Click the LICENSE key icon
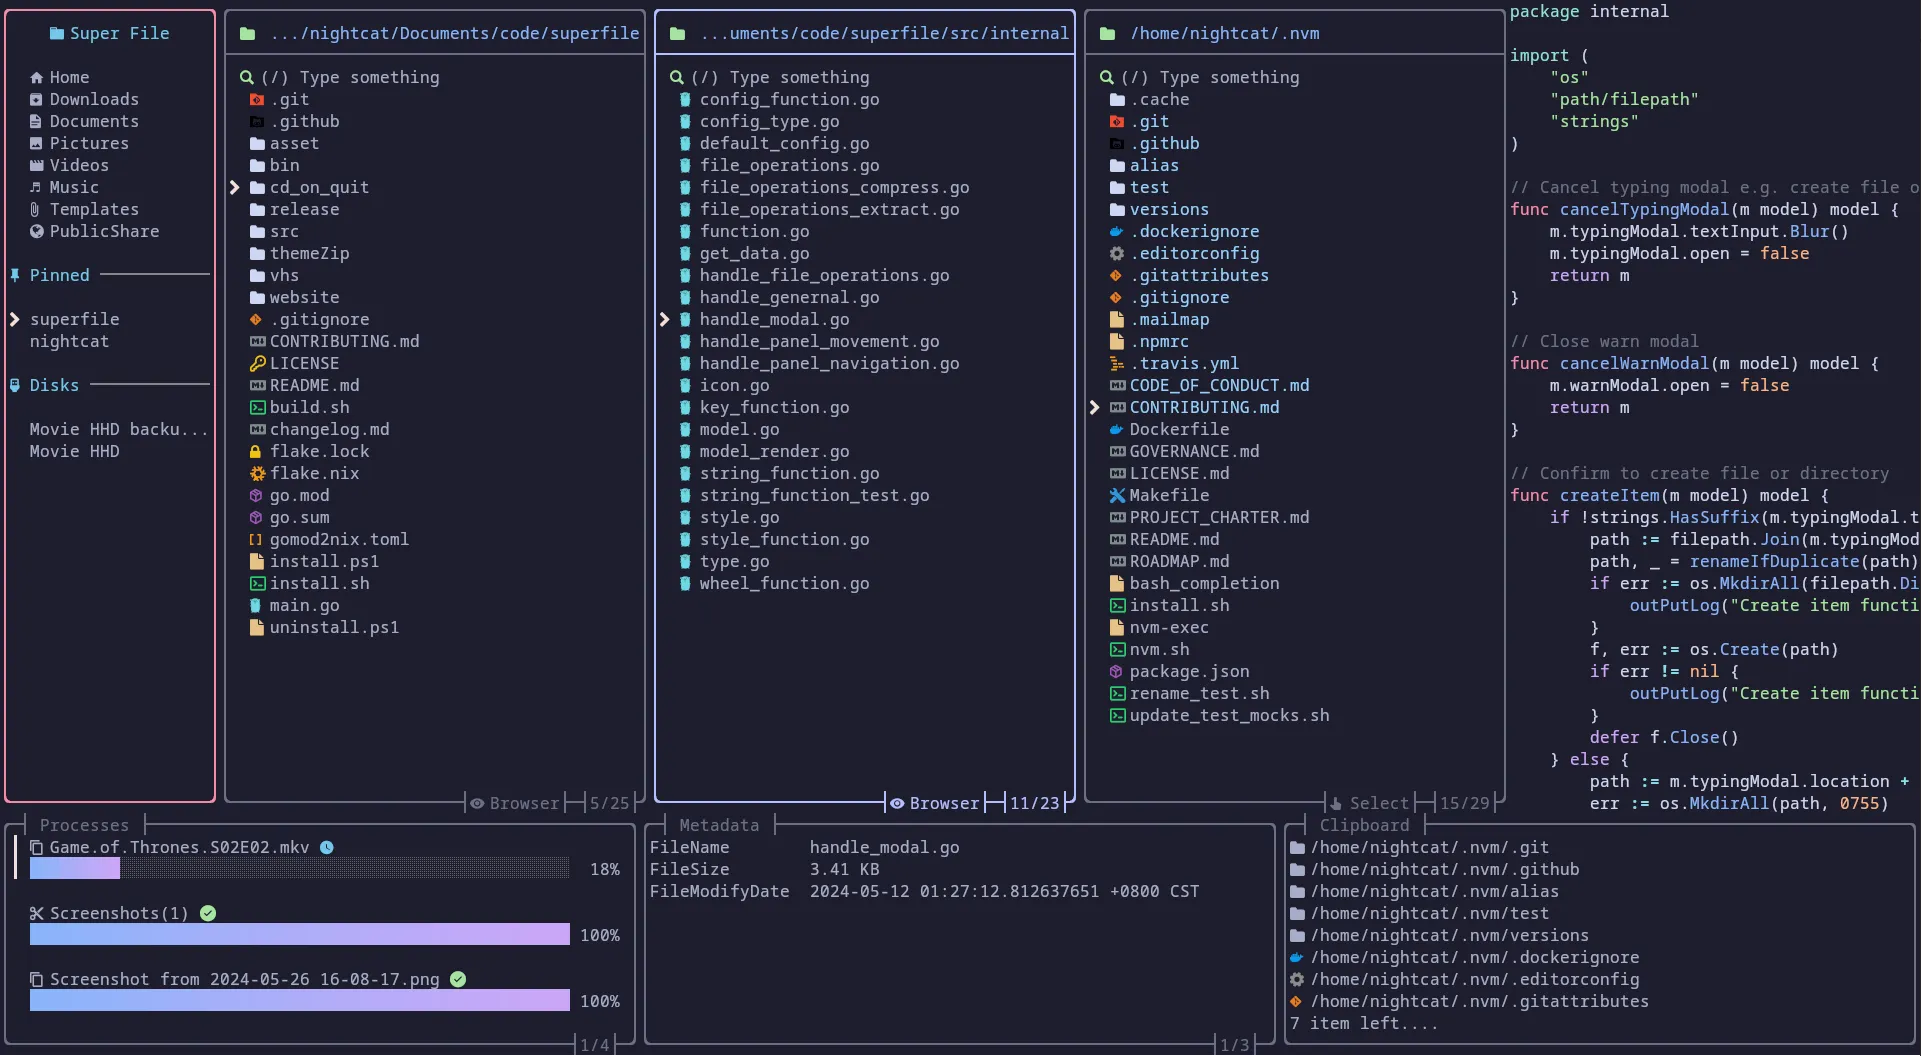Viewport: 1921px width, 1056px height. [257, 363]
